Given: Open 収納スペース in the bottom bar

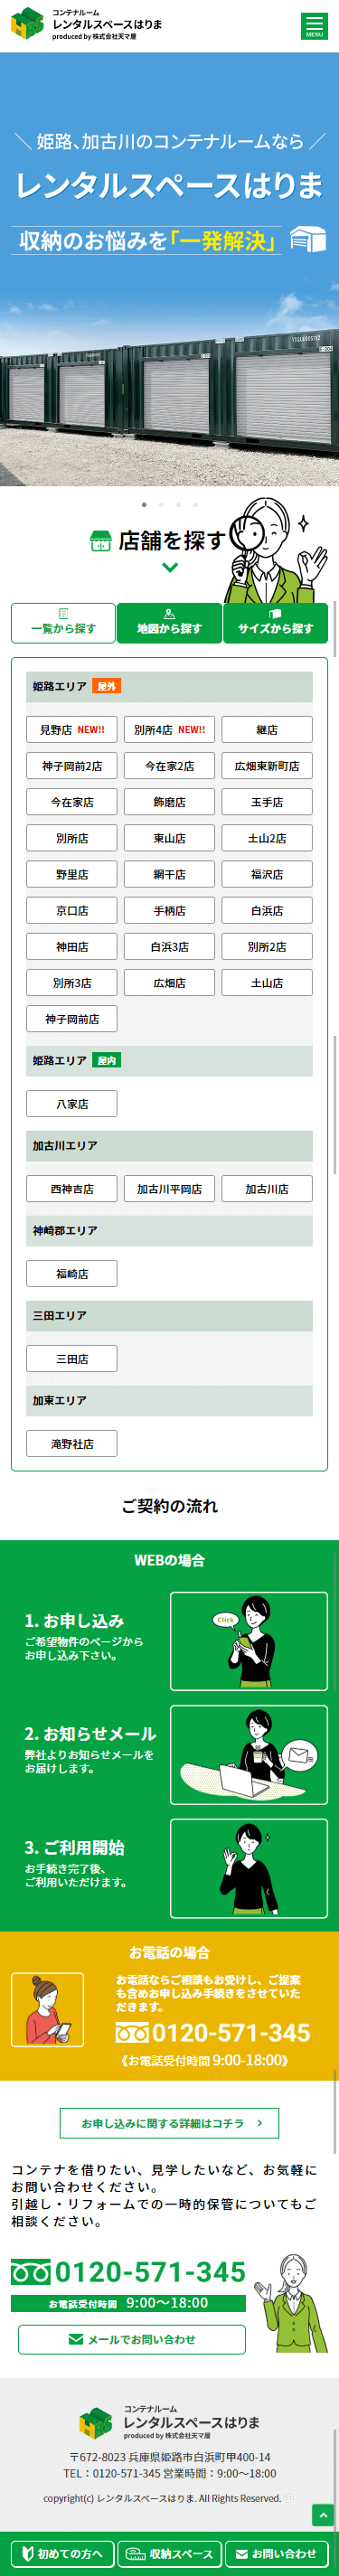Looking at the screenshot, I should point(169,2554).
